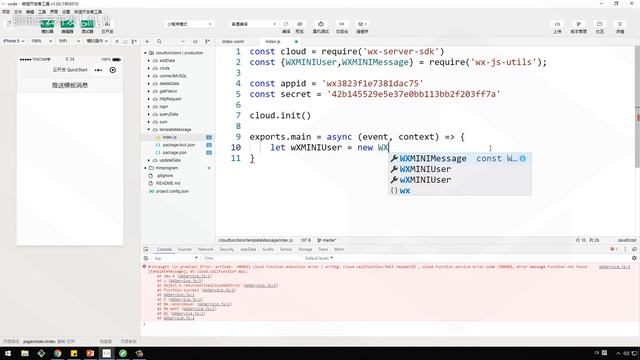Image resolution: width=640 pixels, height=360 pixels.
Task: Open the Windows Start button
Action: coord(8,353)
